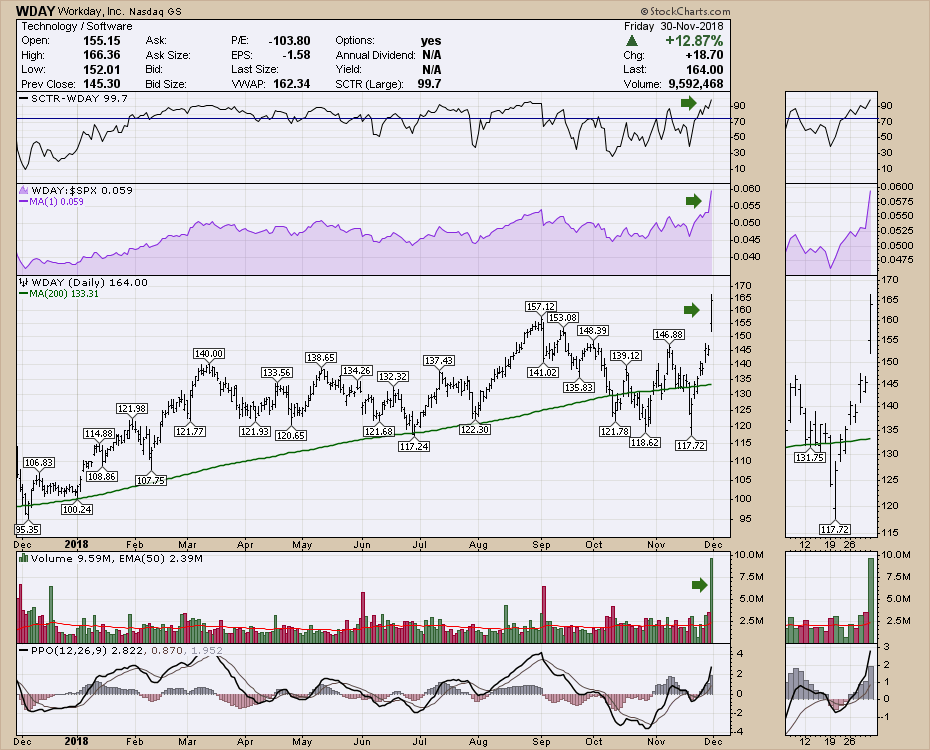The width and height of the screenshot is (930, 750).
Task: Open the StockCharts.com watermark link
Action: (x=685, y=11)
